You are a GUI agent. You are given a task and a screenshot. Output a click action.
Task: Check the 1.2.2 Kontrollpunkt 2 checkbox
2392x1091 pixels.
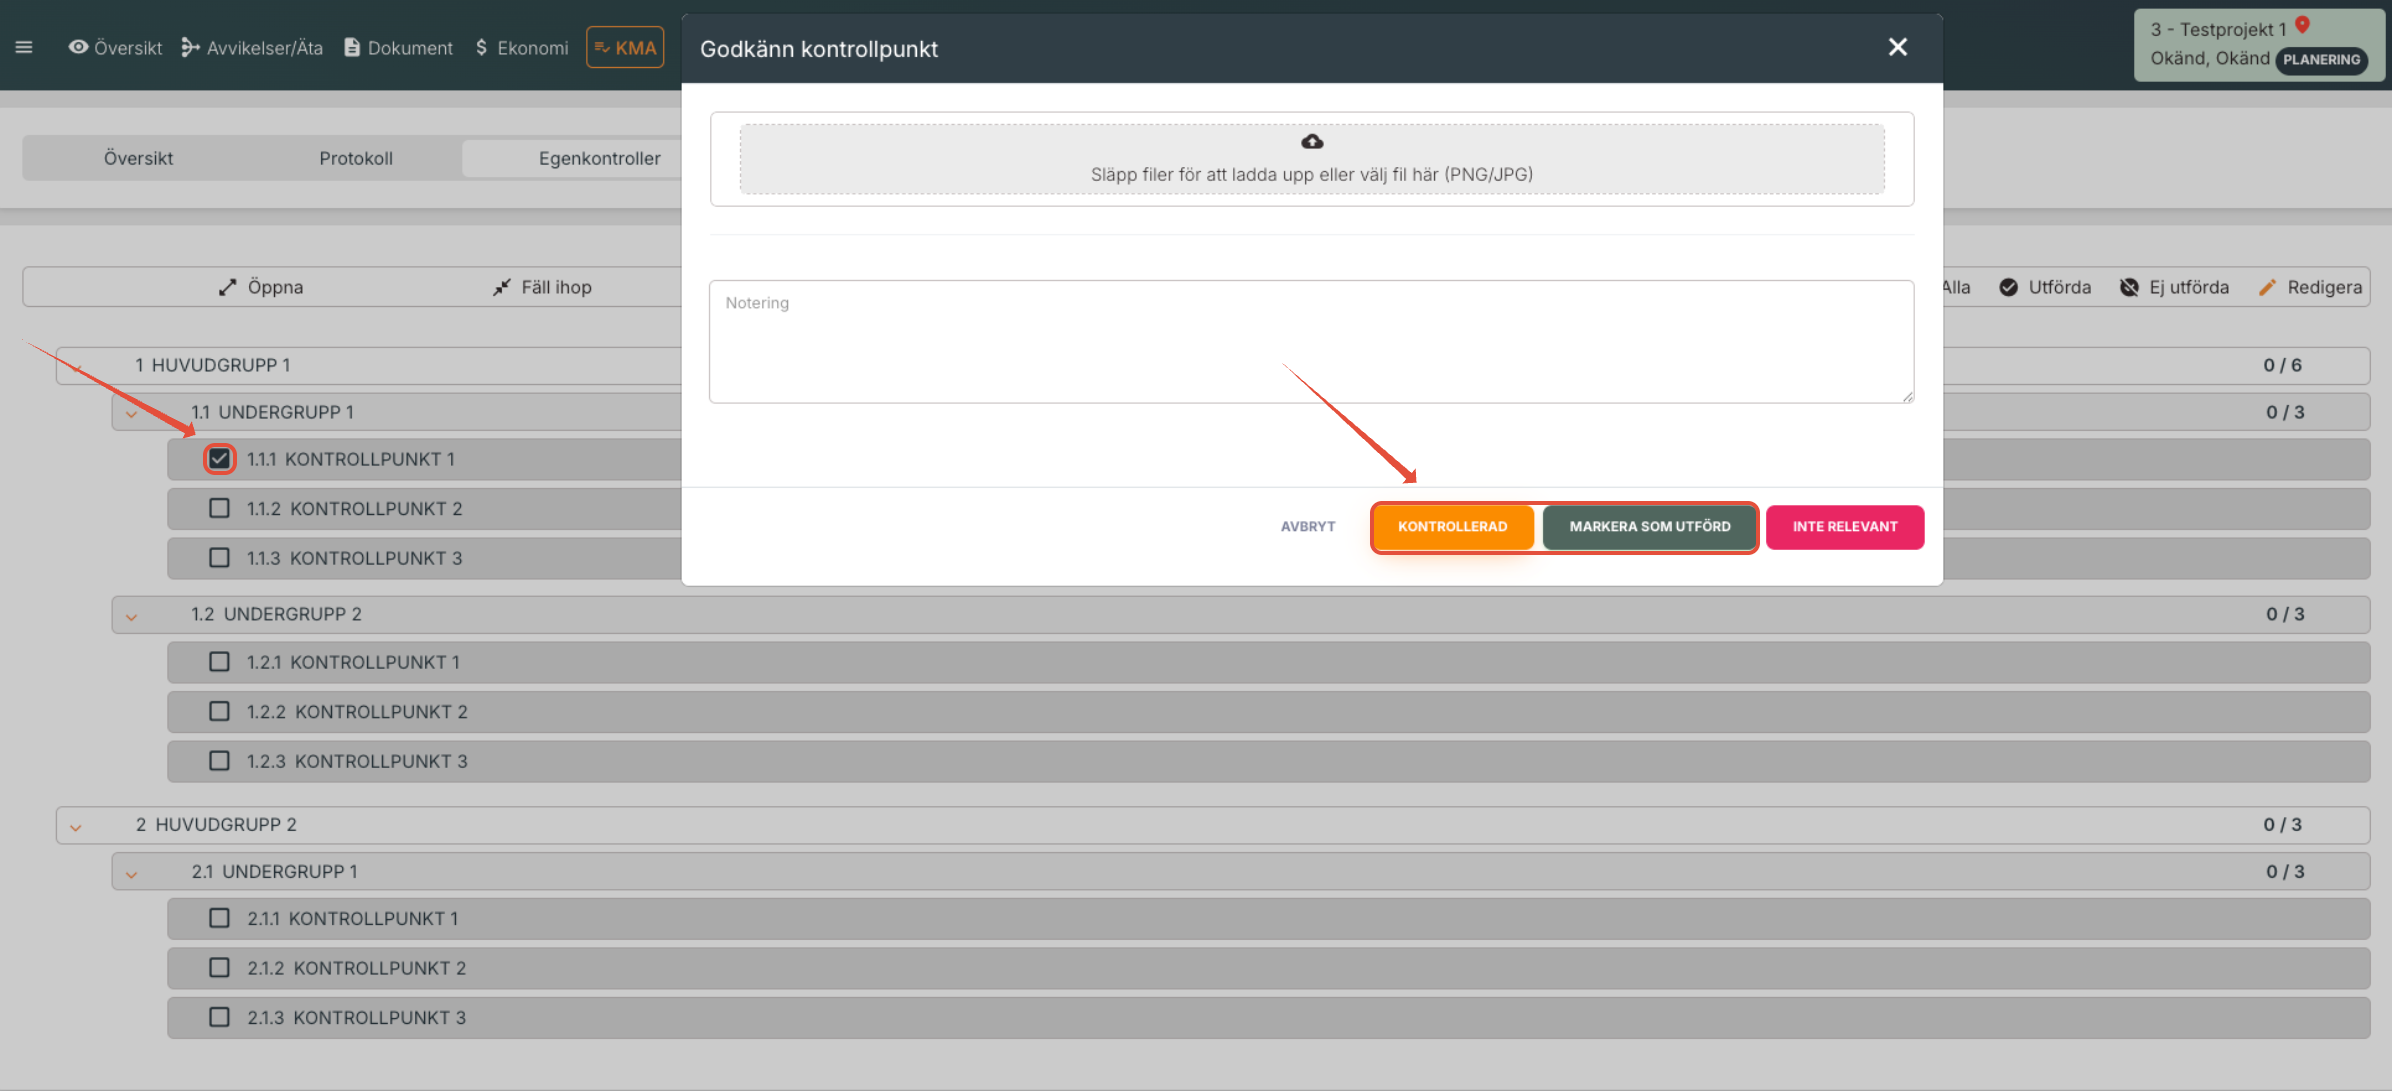click(x=219, y=711)
